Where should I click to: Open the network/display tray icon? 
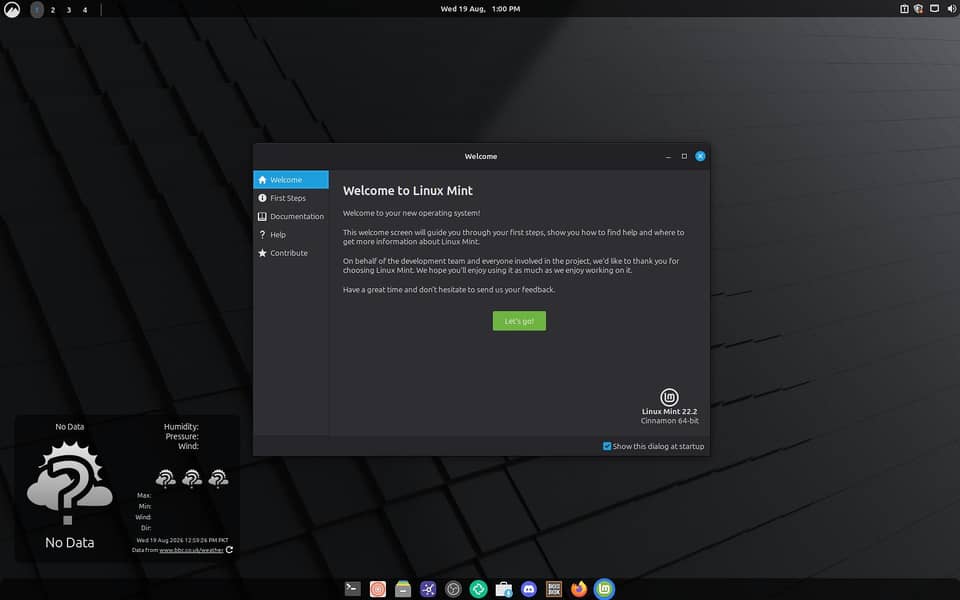pos(934,9)
